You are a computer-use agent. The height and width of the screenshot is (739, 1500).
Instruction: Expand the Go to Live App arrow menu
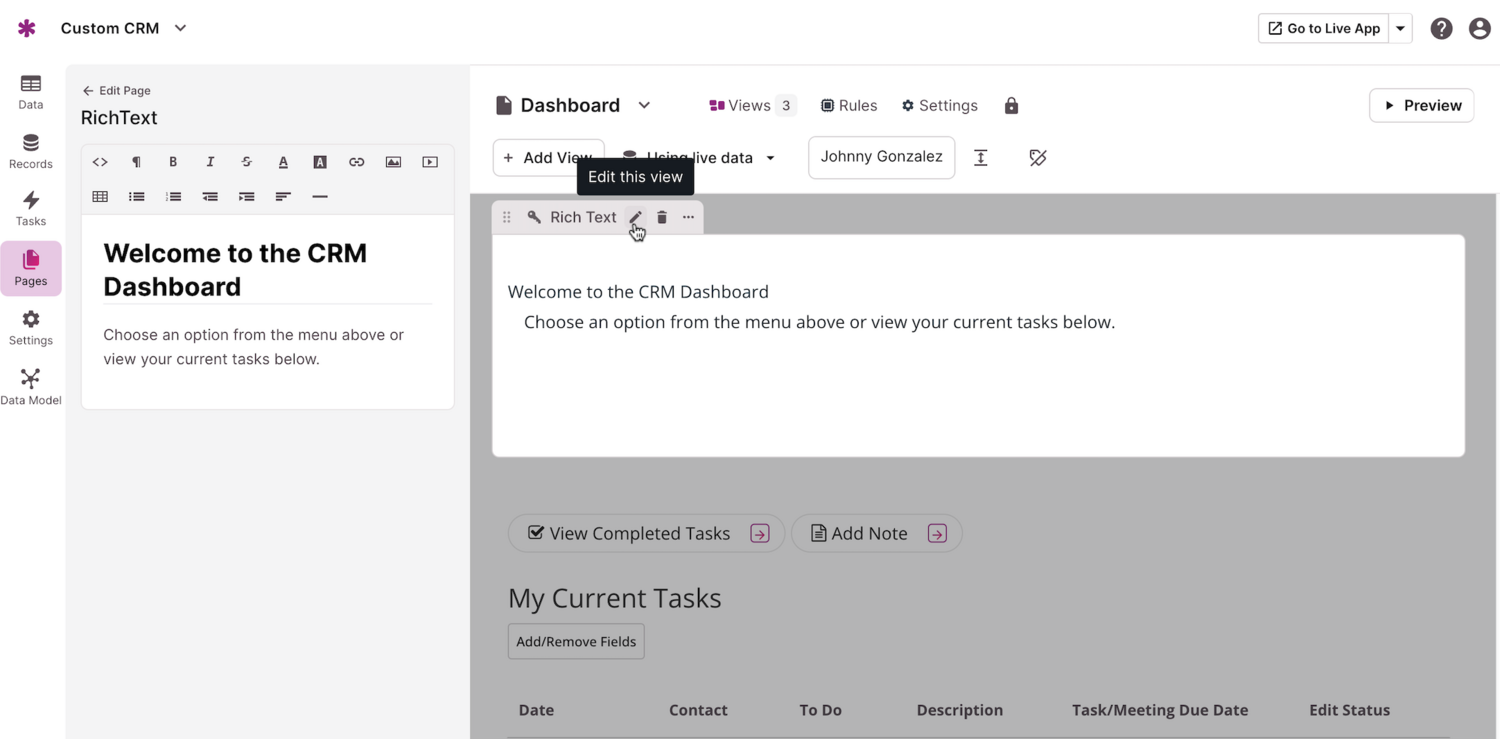point(1400,28)
